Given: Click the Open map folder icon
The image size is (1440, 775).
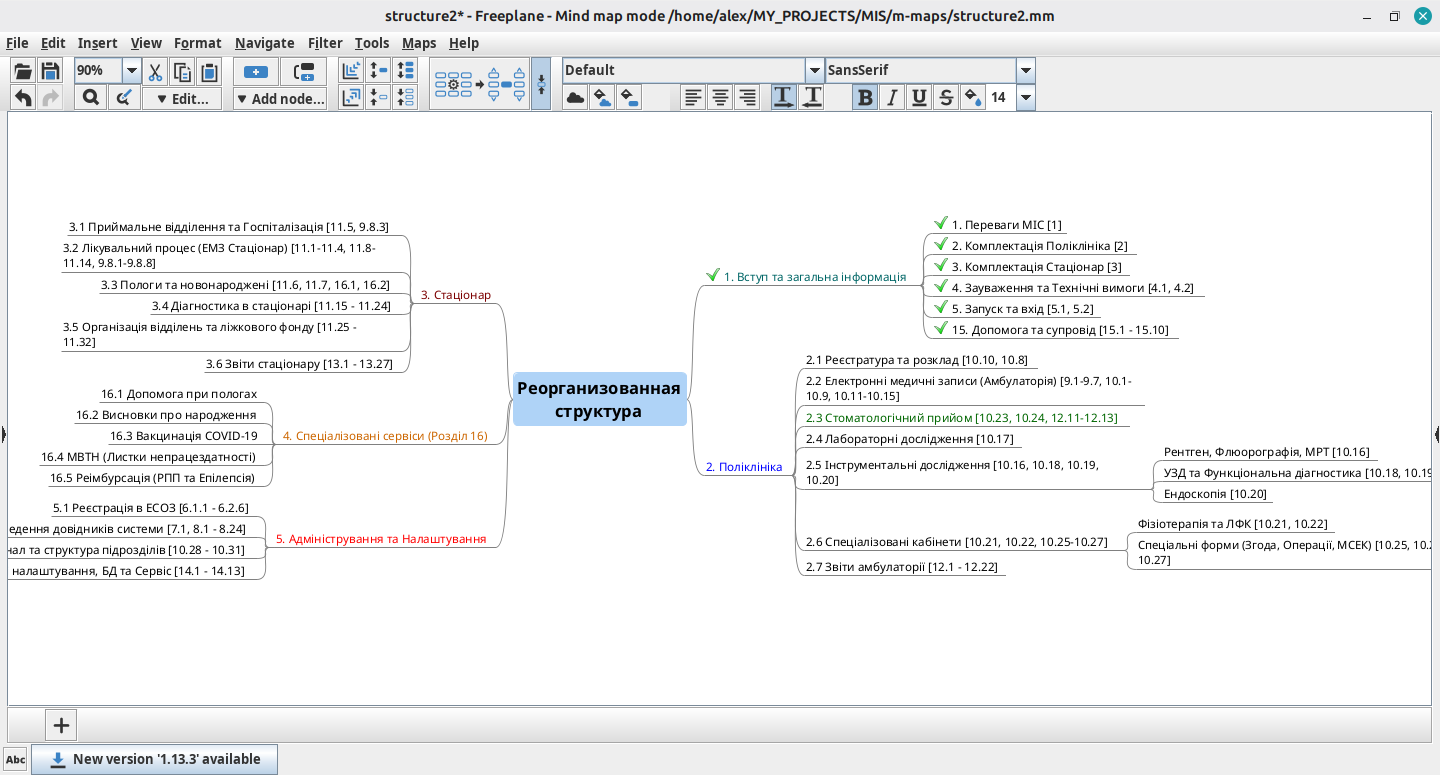Looking at the screenshot, I should coord(23,71).
